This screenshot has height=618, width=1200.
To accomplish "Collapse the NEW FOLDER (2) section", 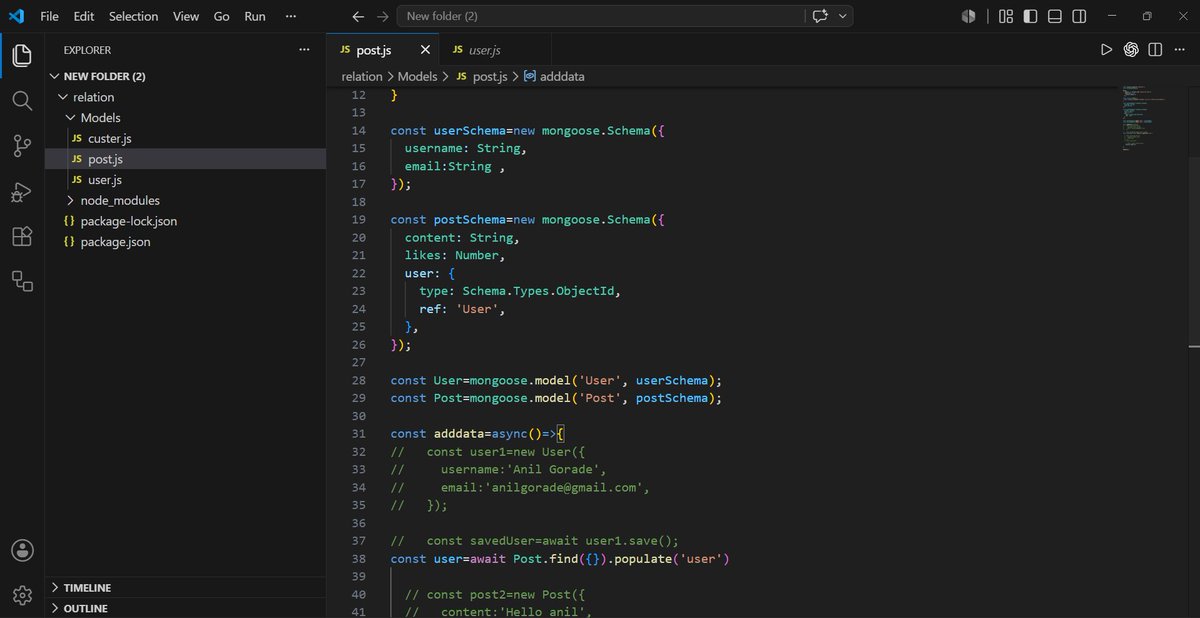I will pos(55,77).
